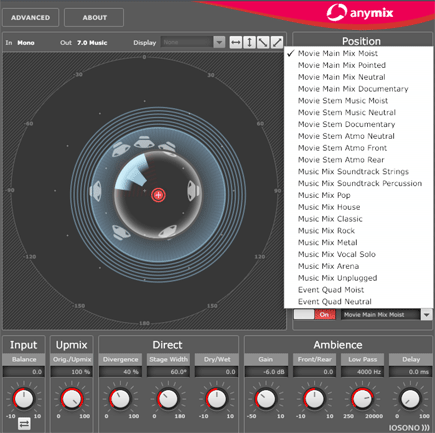Screen dimensions: 435x433
Task: Pick Music Mix Vocal Solo preset
Action: click(359, 254)
